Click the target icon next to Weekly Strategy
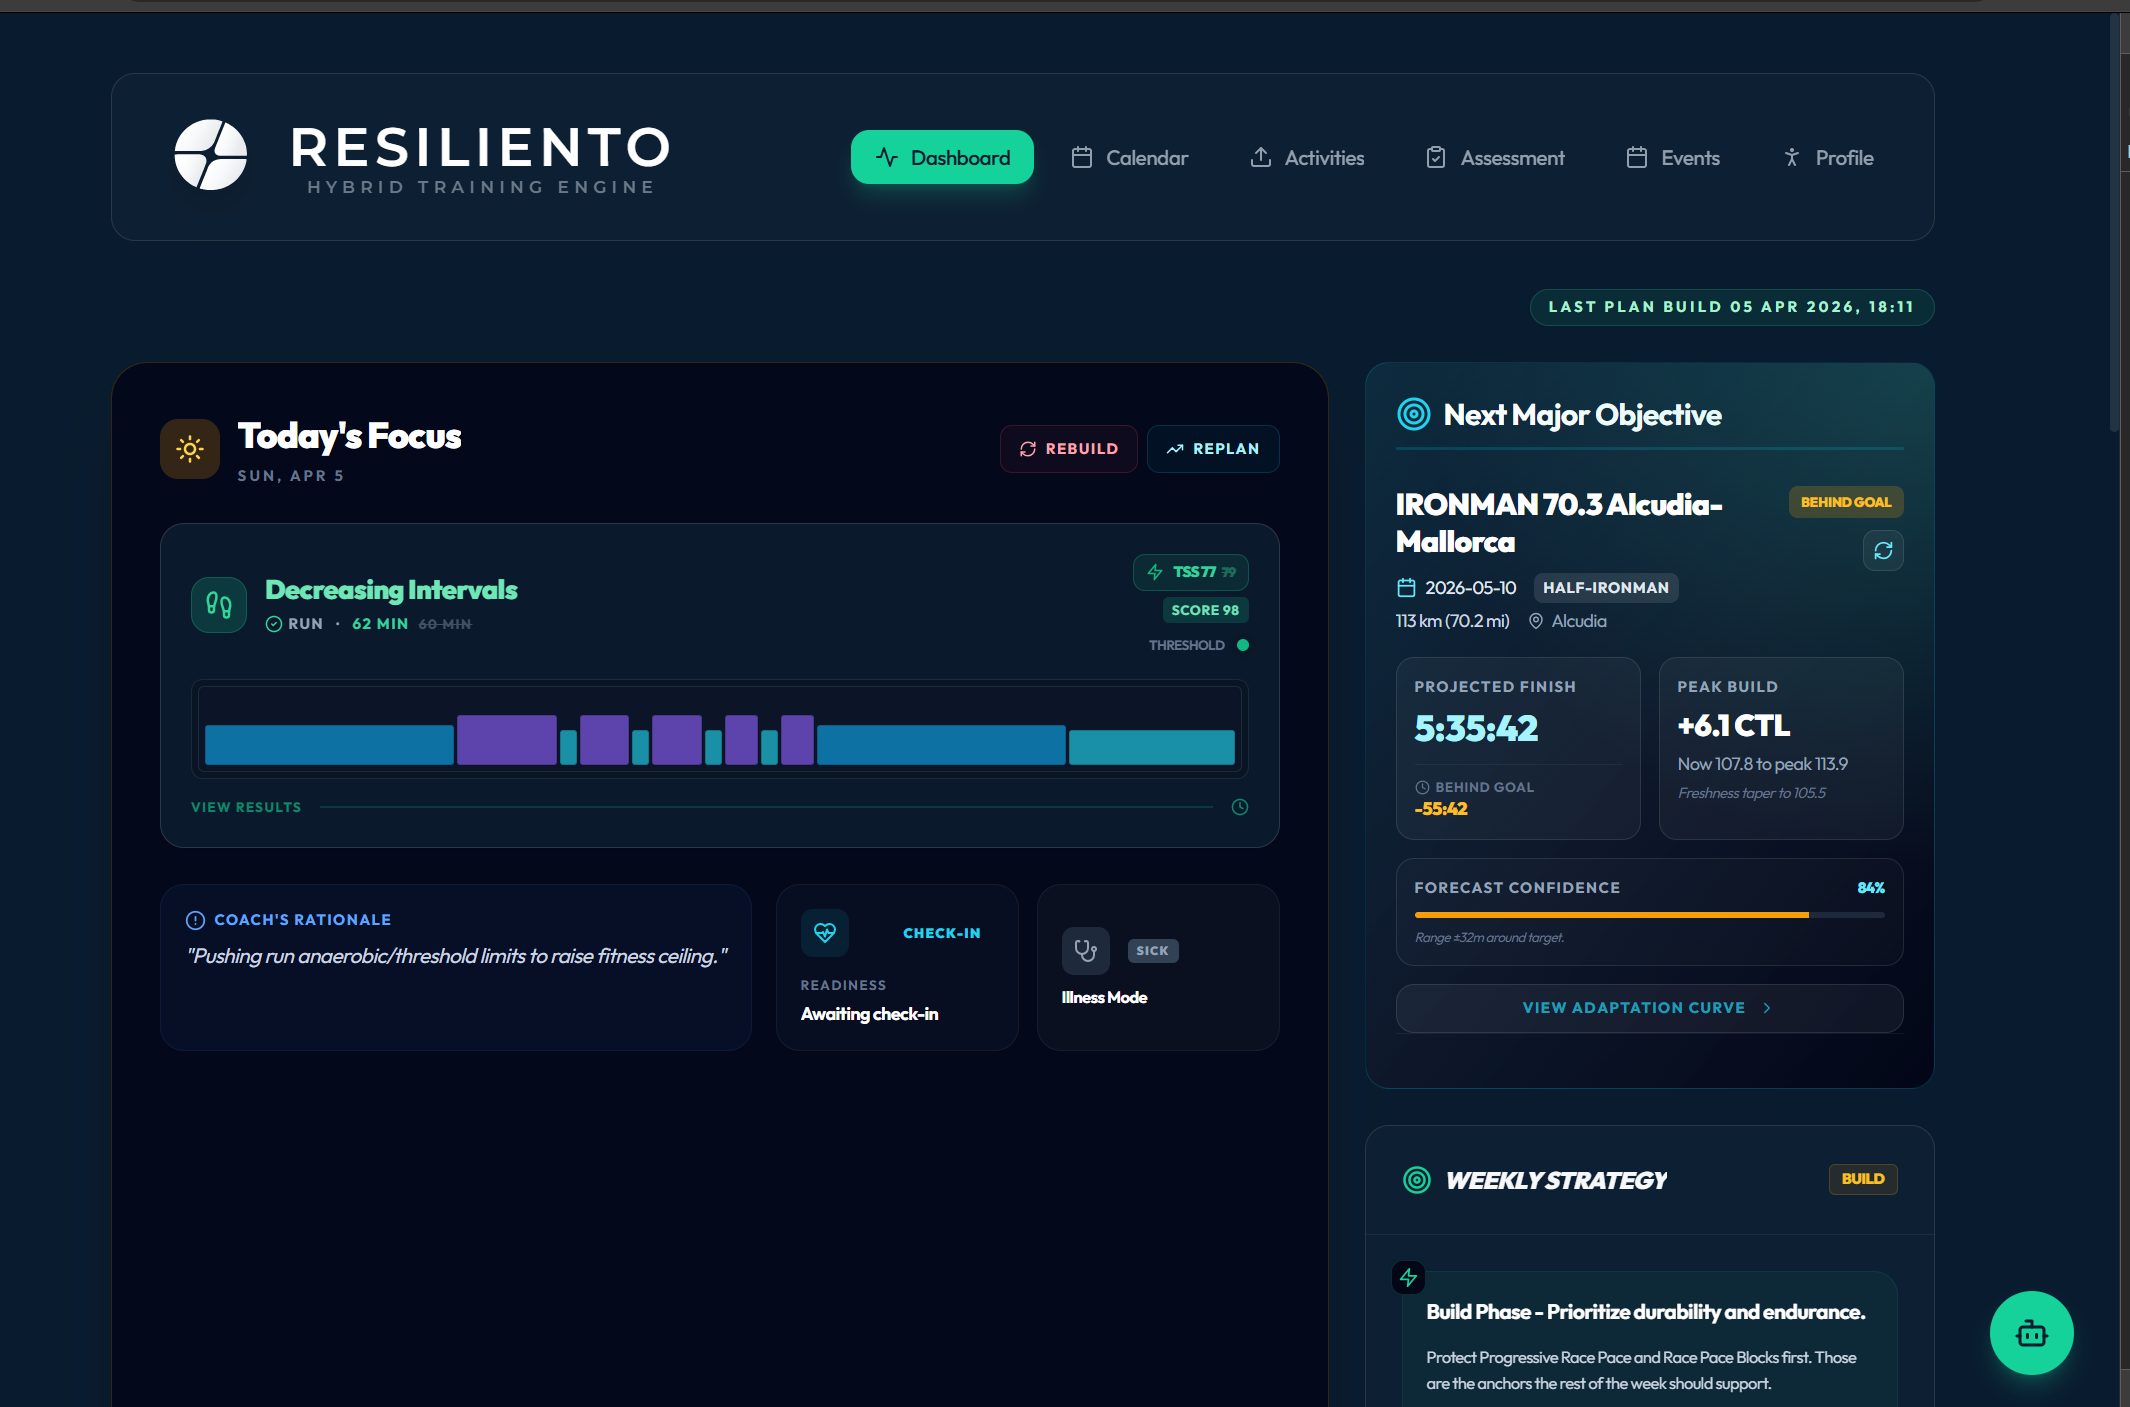Screen dimensions: 2130x1407 pyautogui.click(x=1417, y=1180)
